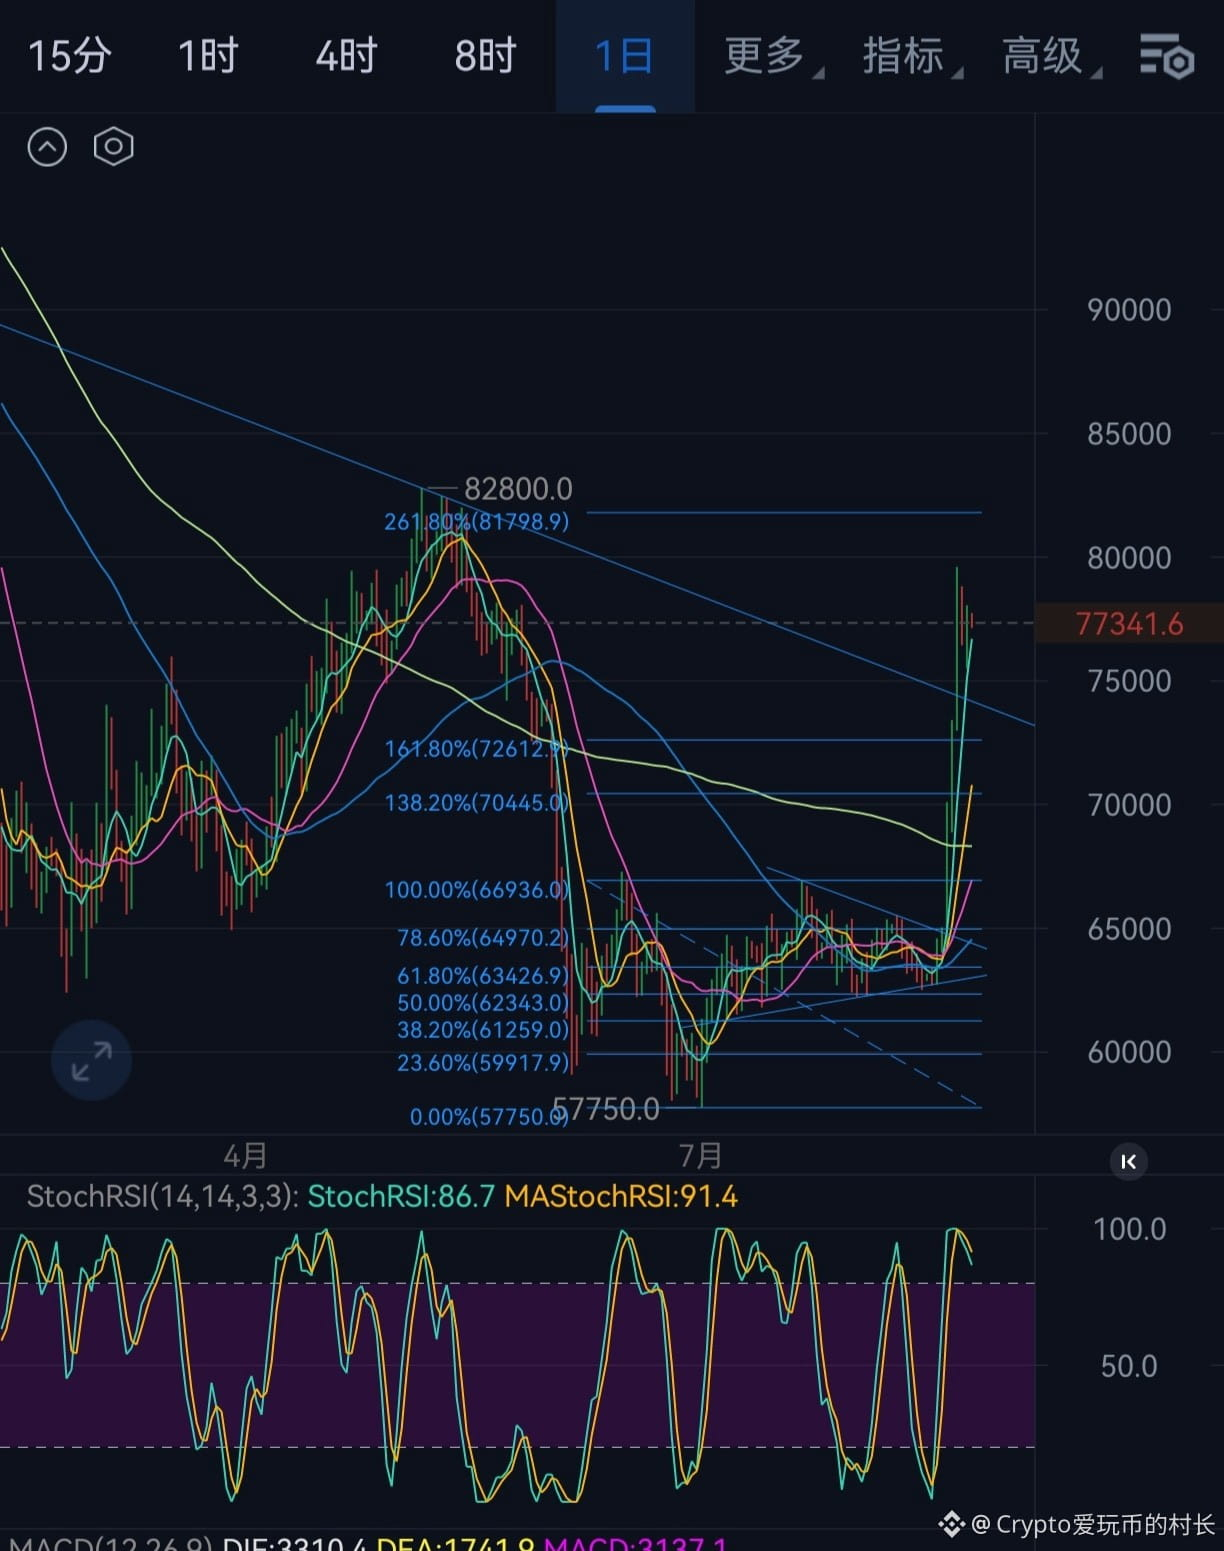
Task: Select the 61.80%(63426.9) Fibonacci label
Action: click(x=483, y=976)
